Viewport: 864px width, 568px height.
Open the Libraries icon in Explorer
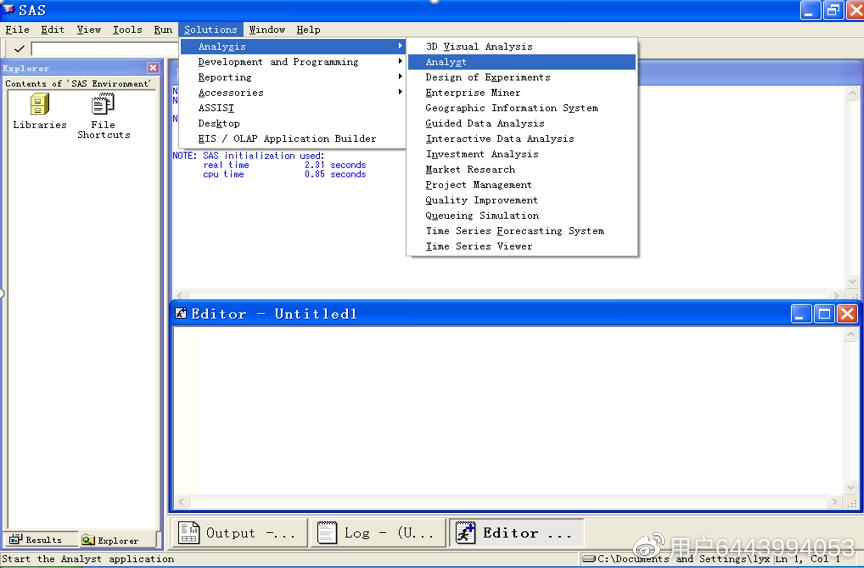[40, 106]
